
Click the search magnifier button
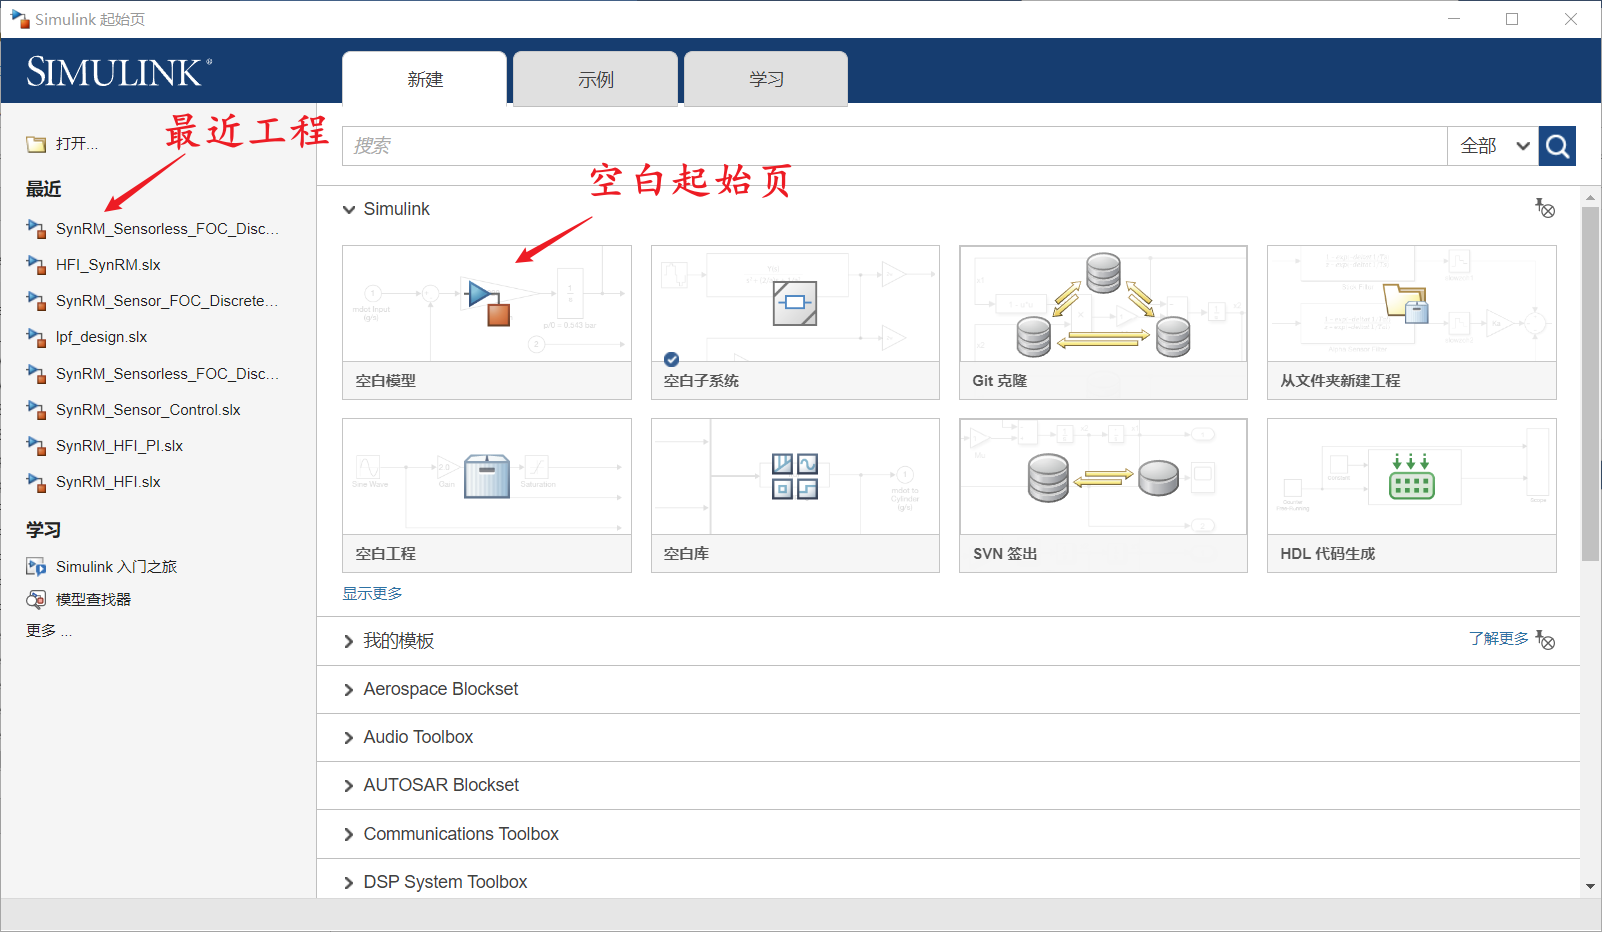point(1557,146)
